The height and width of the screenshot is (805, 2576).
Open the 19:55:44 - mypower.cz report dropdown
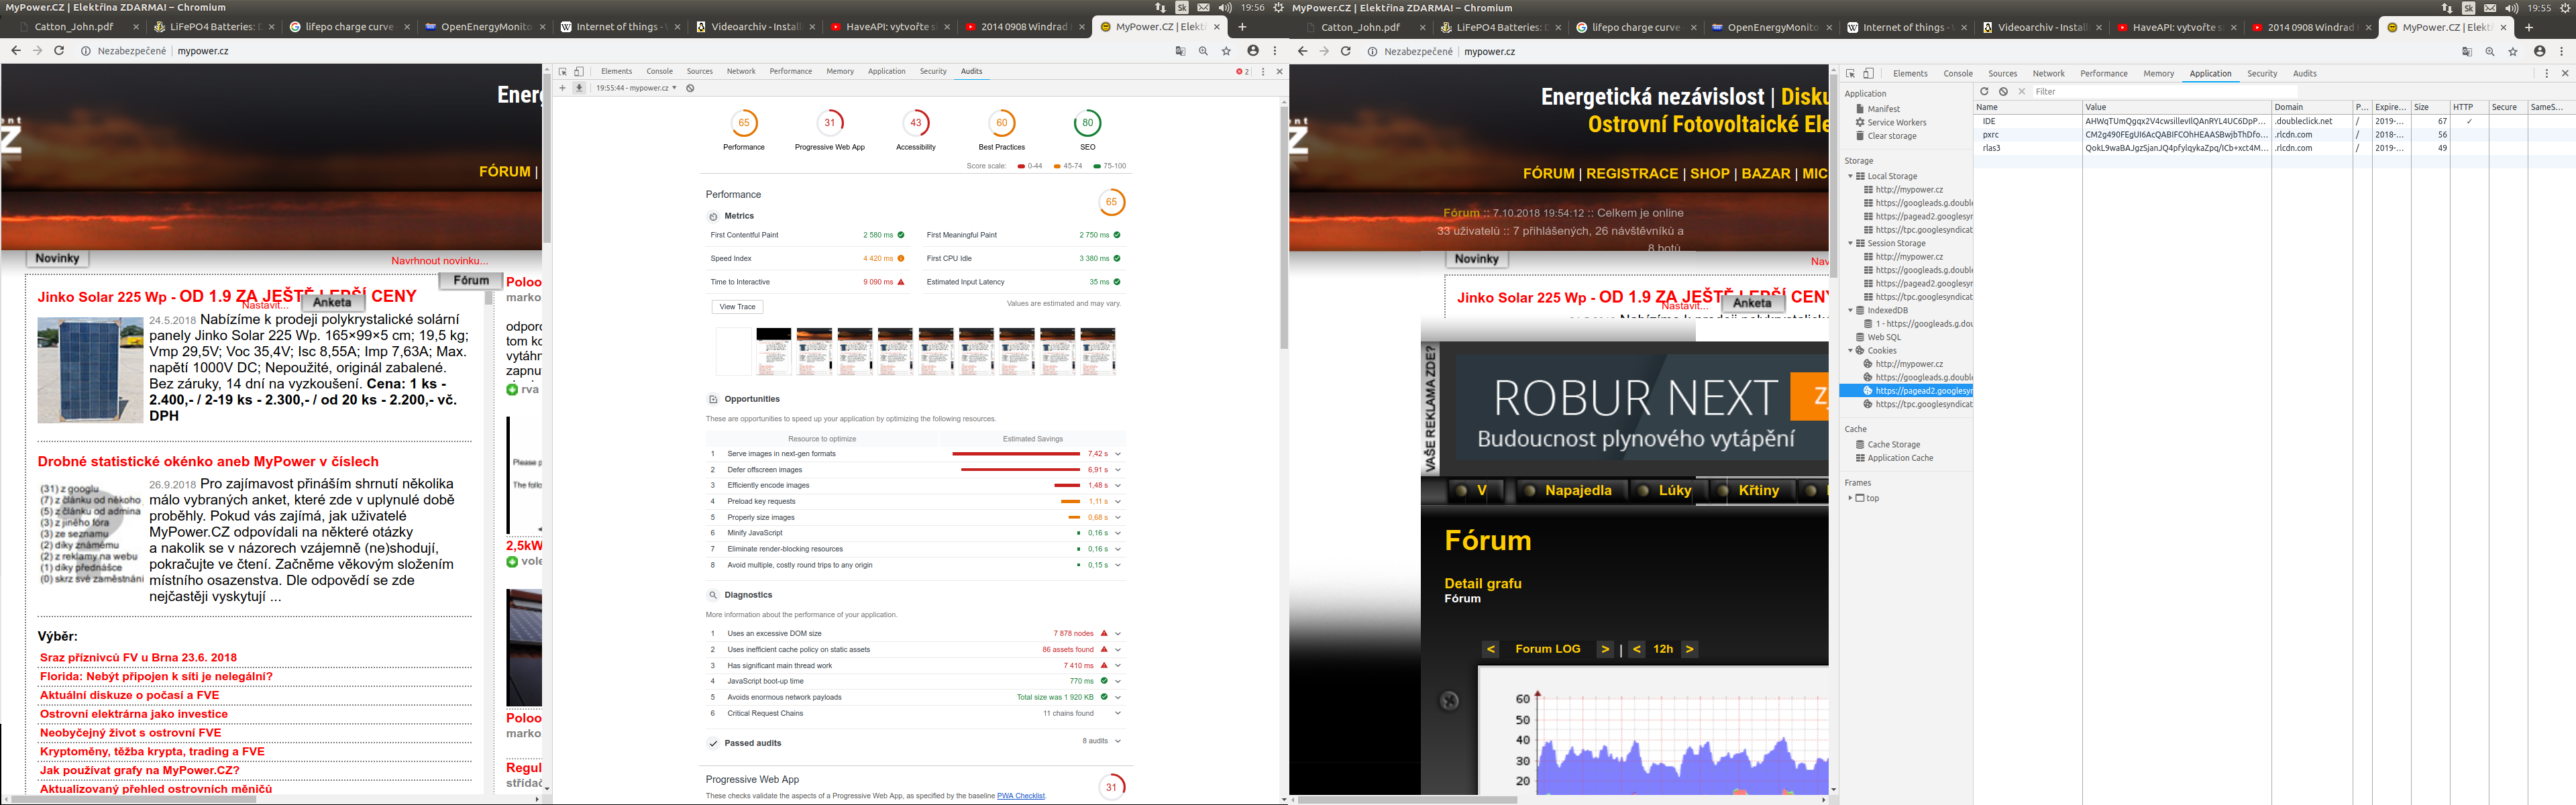point(636,88)
